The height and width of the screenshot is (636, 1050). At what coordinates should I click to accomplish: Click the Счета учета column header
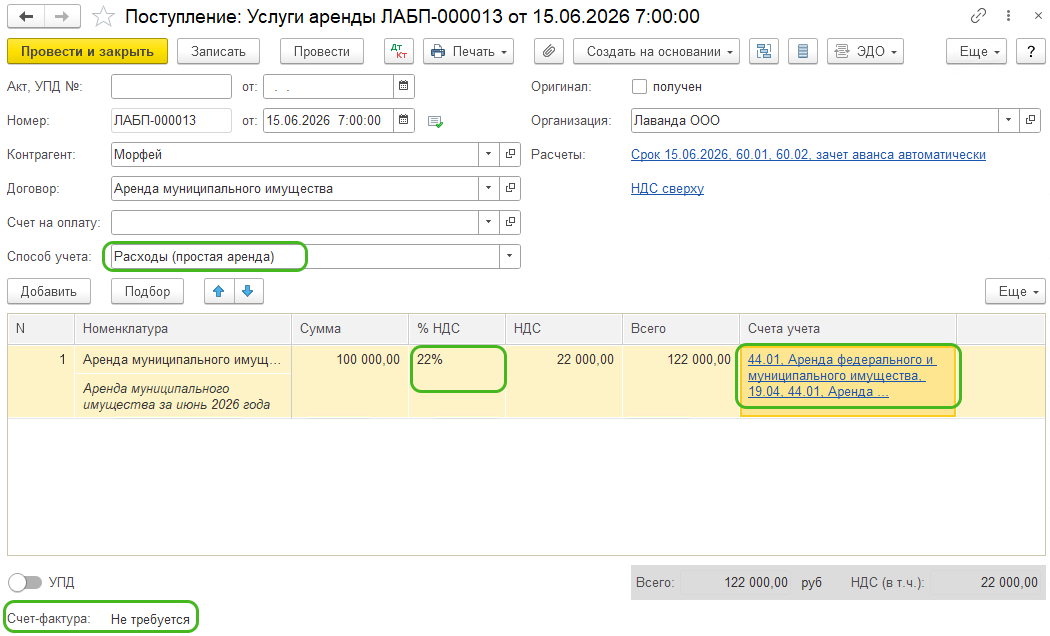[848, 329]
